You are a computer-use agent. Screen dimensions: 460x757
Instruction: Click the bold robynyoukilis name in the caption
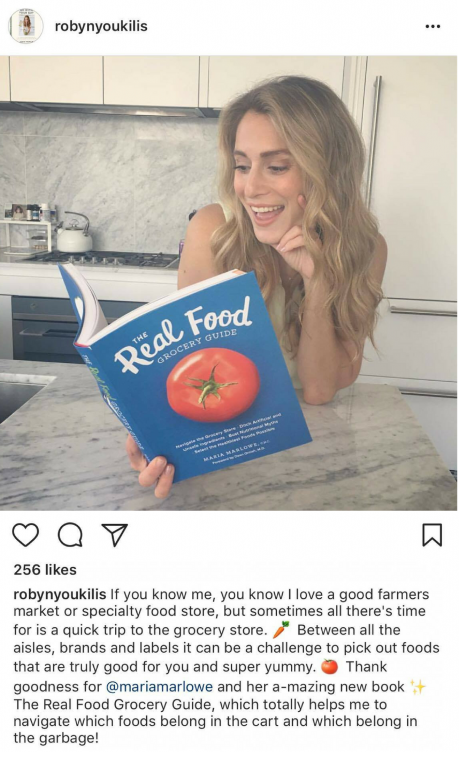[59, 594]
